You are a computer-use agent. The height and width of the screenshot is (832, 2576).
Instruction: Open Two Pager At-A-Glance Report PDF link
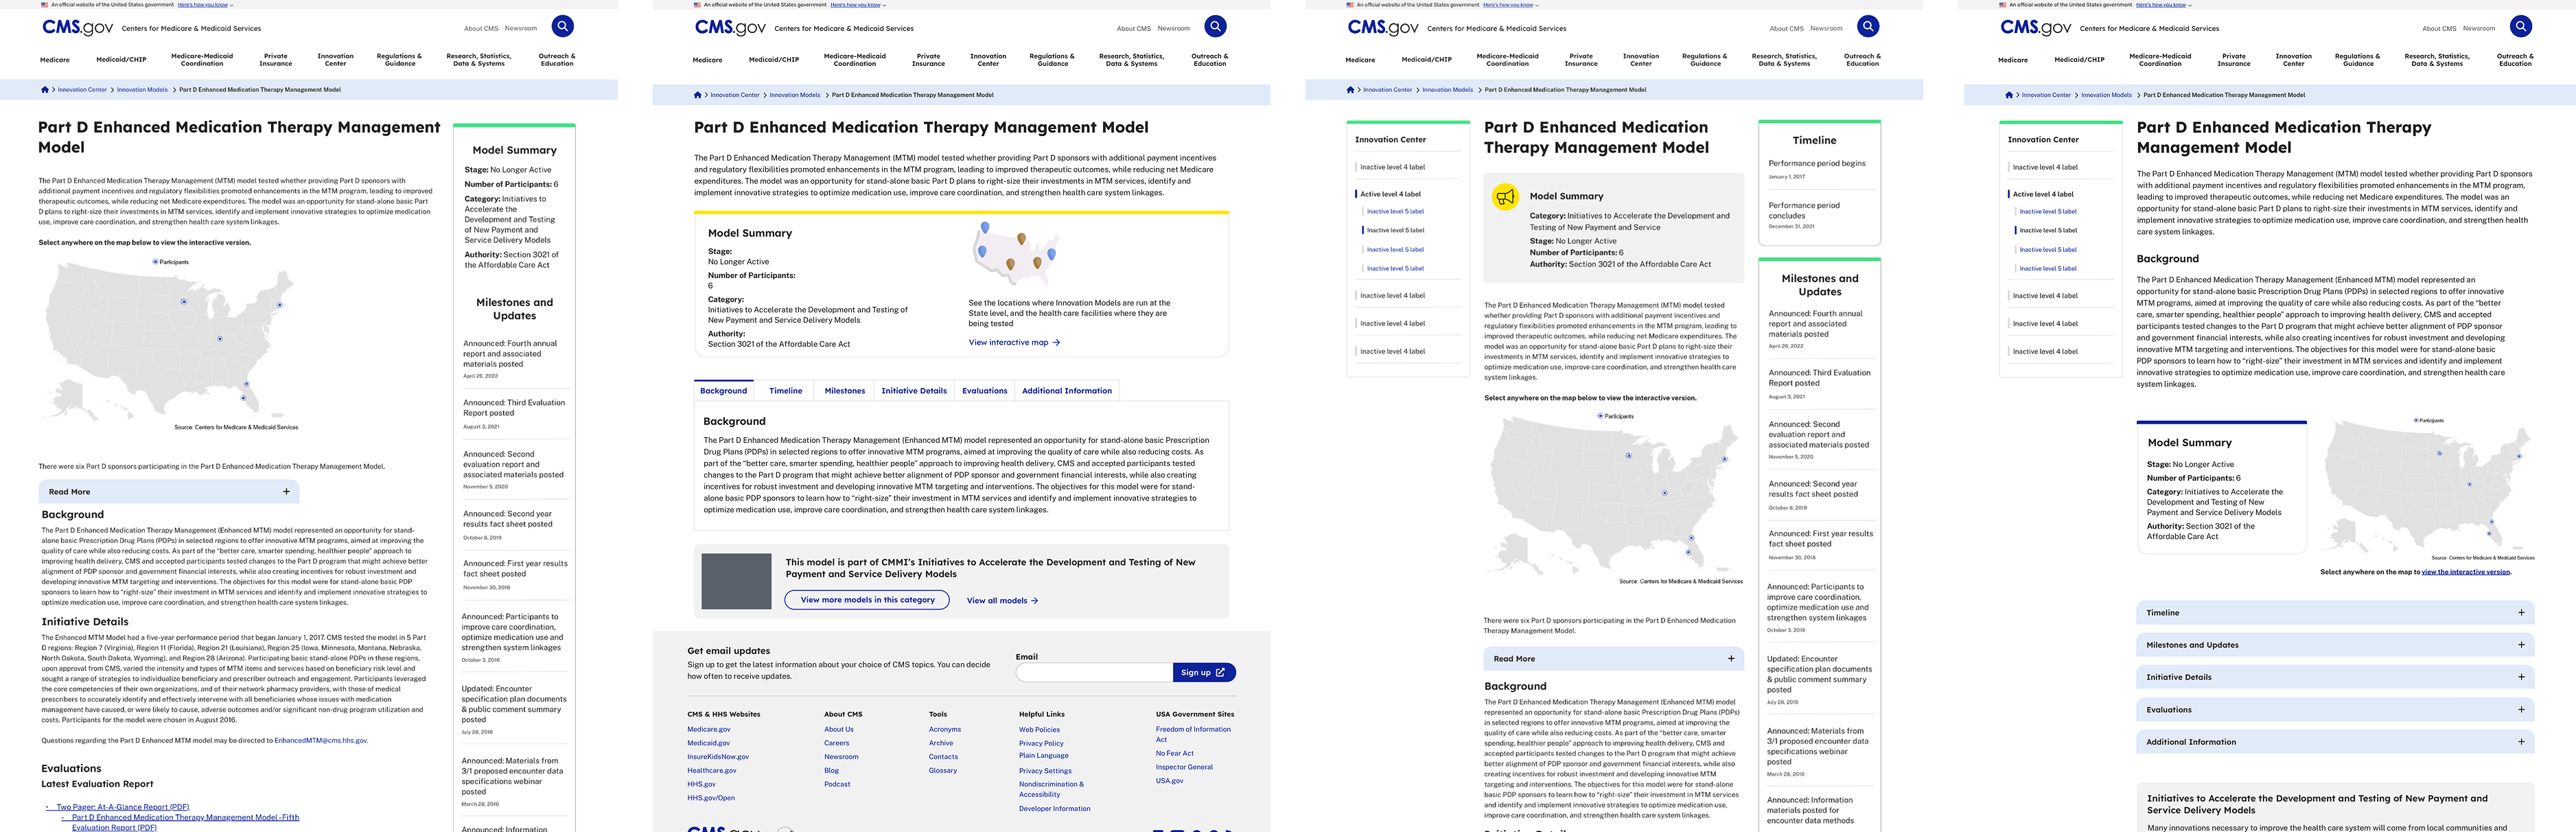tap(122, 807)
